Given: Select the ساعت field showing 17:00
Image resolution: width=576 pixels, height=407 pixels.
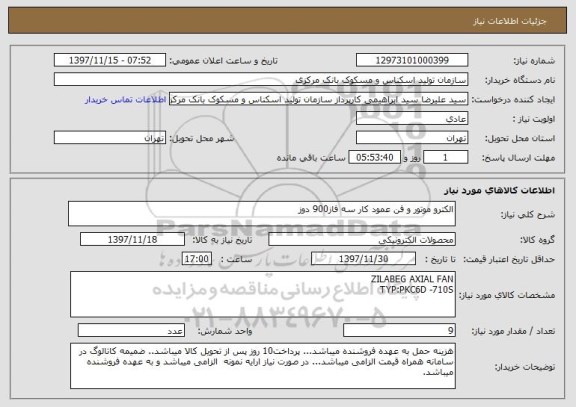Looking at the screenshot, I should pyautogui.click(x=197, y=259).
